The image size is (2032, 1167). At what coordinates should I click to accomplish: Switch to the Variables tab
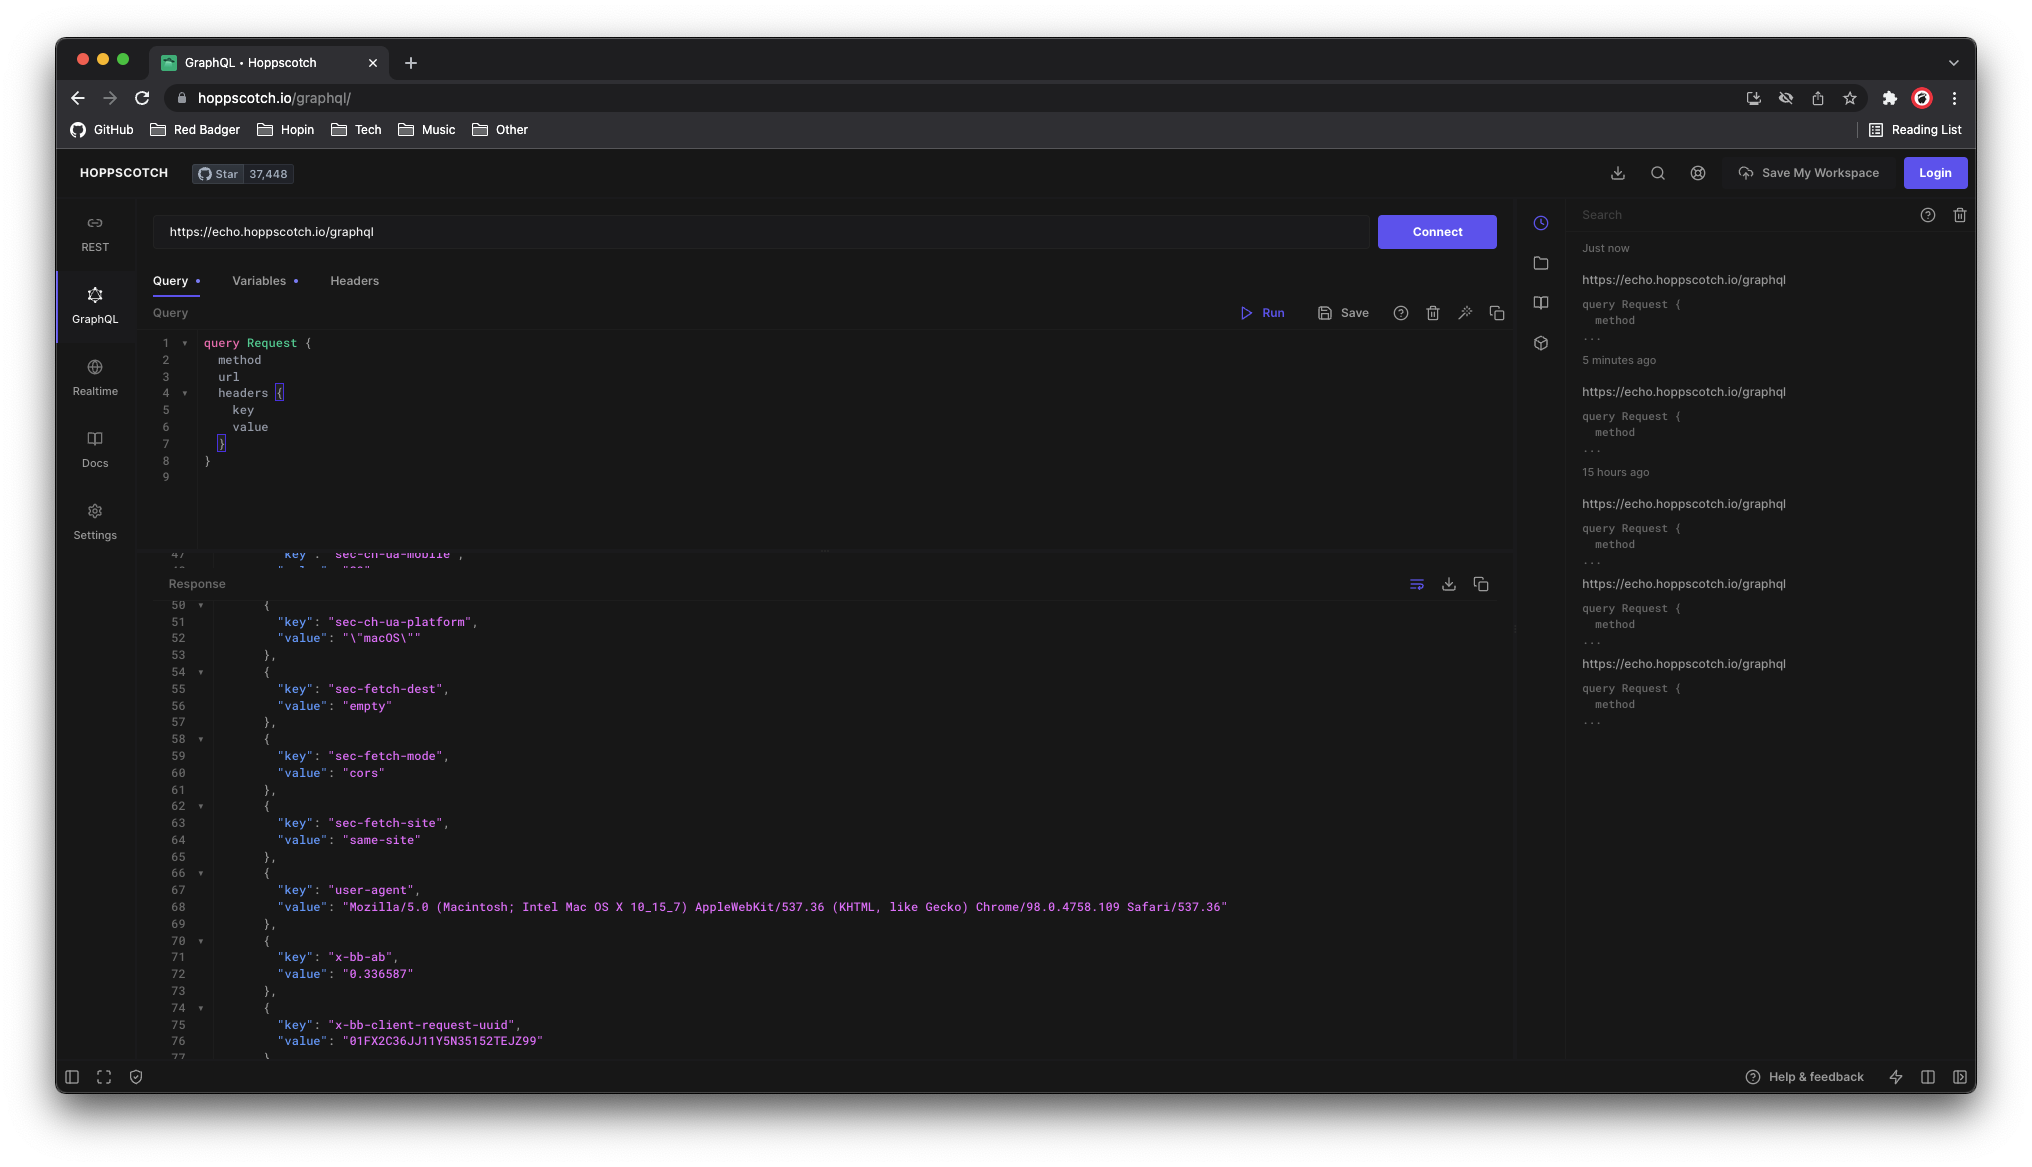[259, 281]
